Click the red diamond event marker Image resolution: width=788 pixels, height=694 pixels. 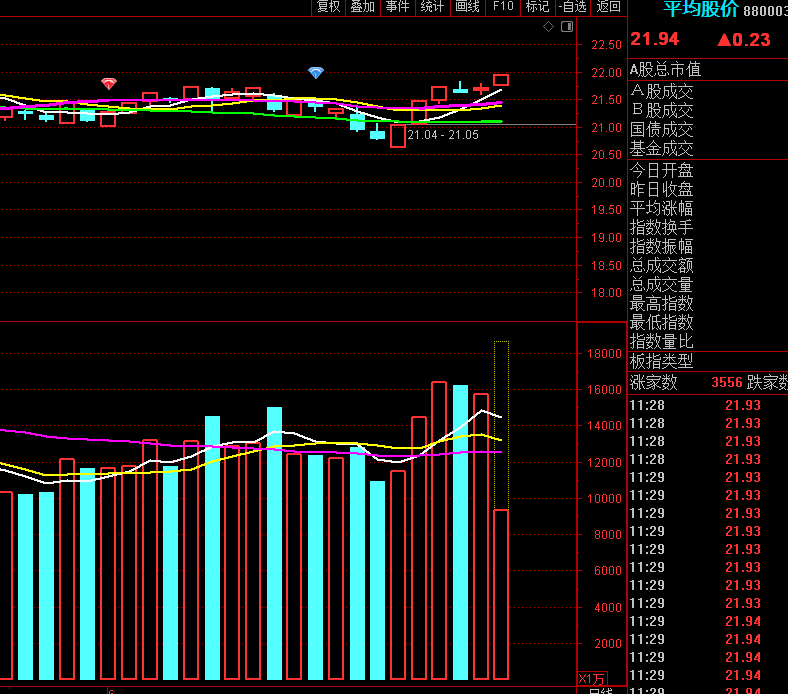(x=109, y=83)
